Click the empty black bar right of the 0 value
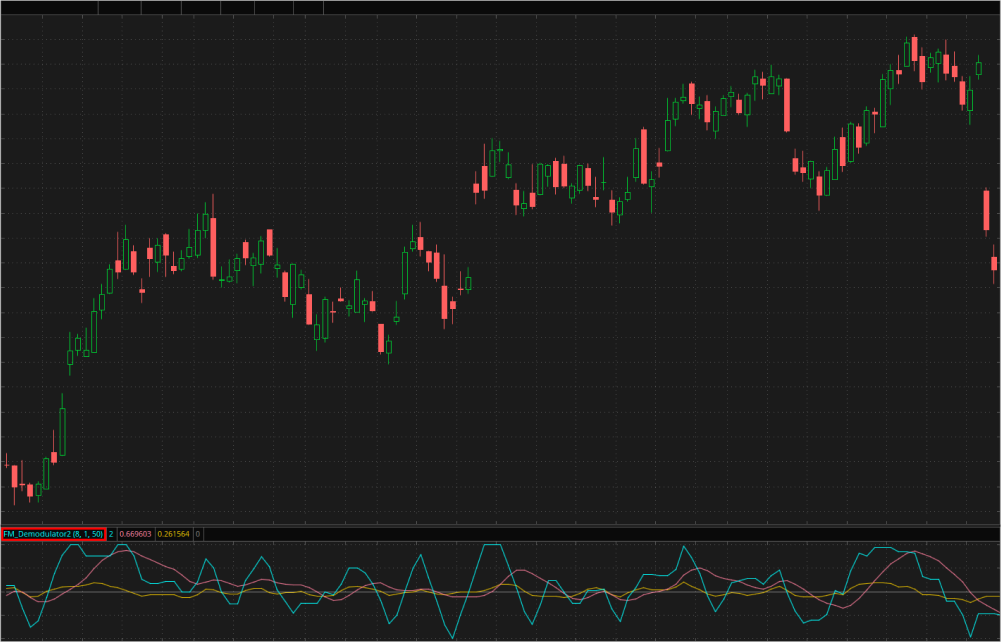1001x642 pixels. click(x=600, y=534)
